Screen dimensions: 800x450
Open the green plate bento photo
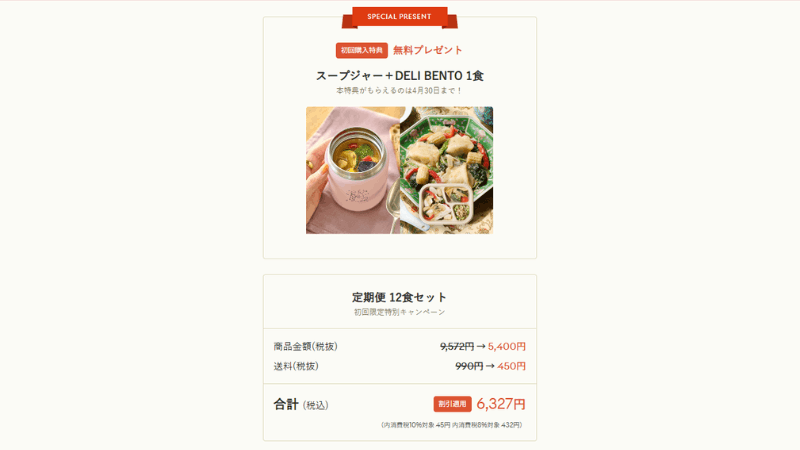(x=446, y=170)
